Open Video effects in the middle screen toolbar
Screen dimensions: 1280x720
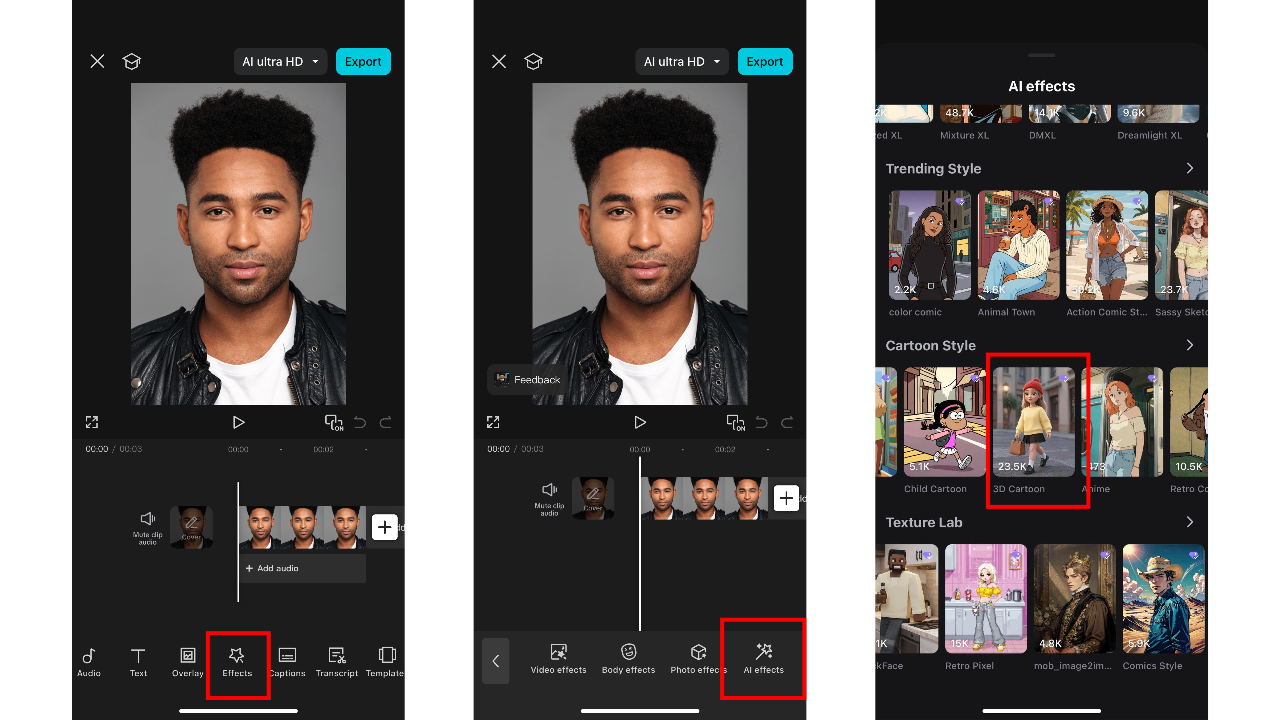[x=559, y=659]
